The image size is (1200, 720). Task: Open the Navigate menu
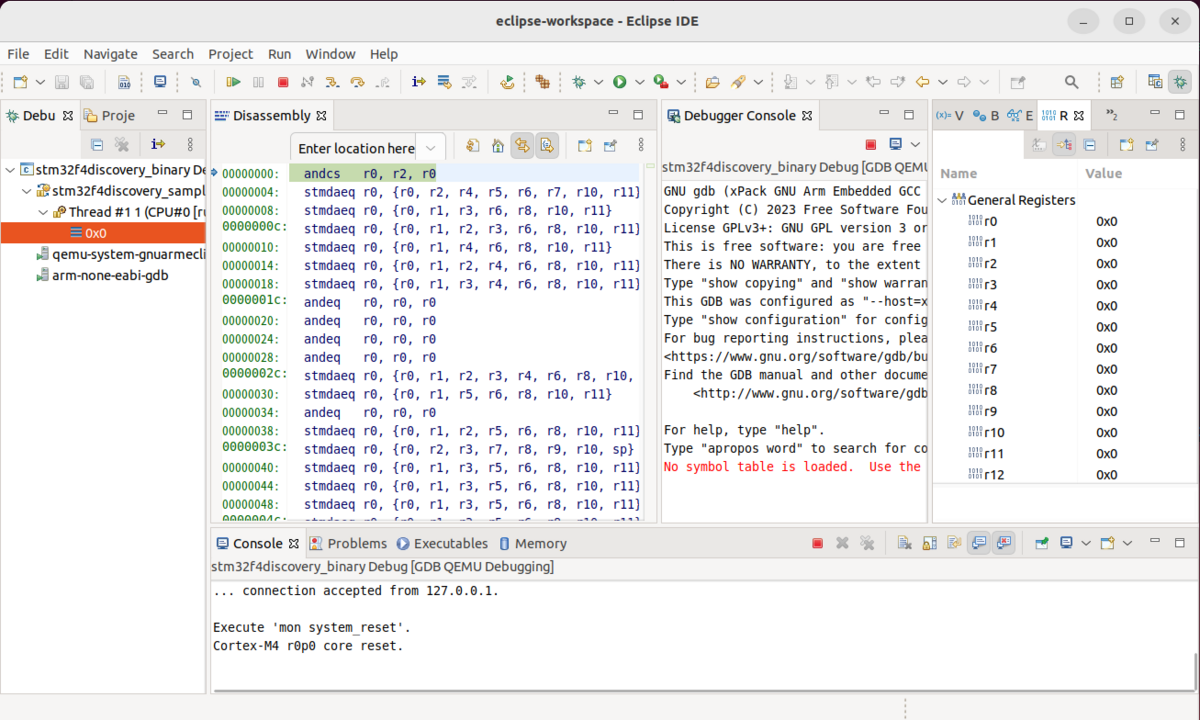point(110,54)
